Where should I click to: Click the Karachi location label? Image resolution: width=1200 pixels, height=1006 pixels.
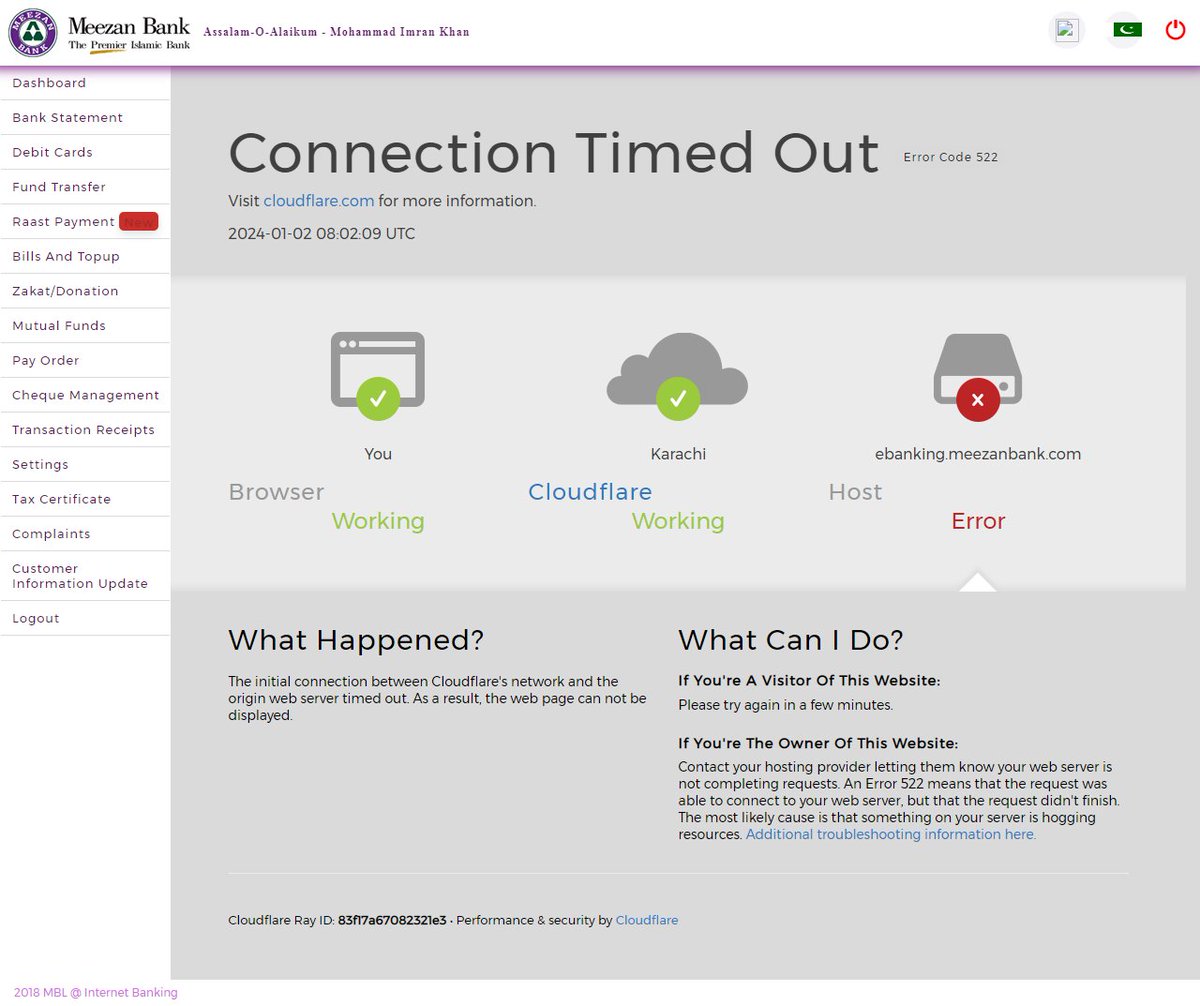click(x=678, y=454)
